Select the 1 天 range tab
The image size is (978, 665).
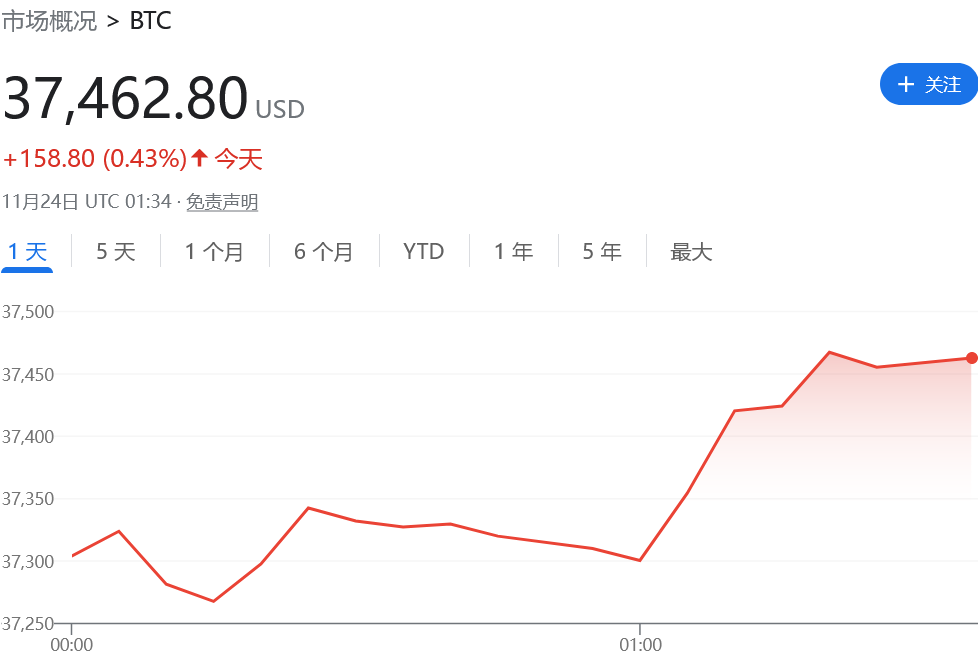pos(28,252)
